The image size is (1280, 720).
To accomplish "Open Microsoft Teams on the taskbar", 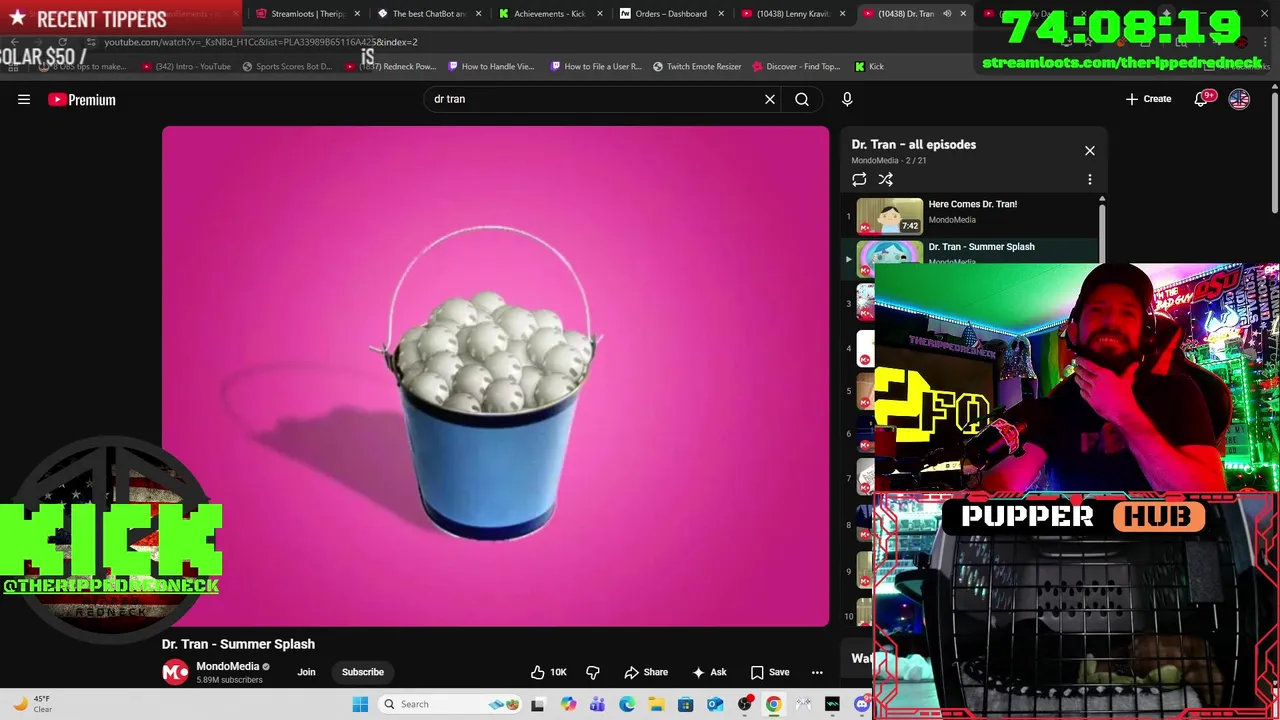I will [x=597, y=704].
